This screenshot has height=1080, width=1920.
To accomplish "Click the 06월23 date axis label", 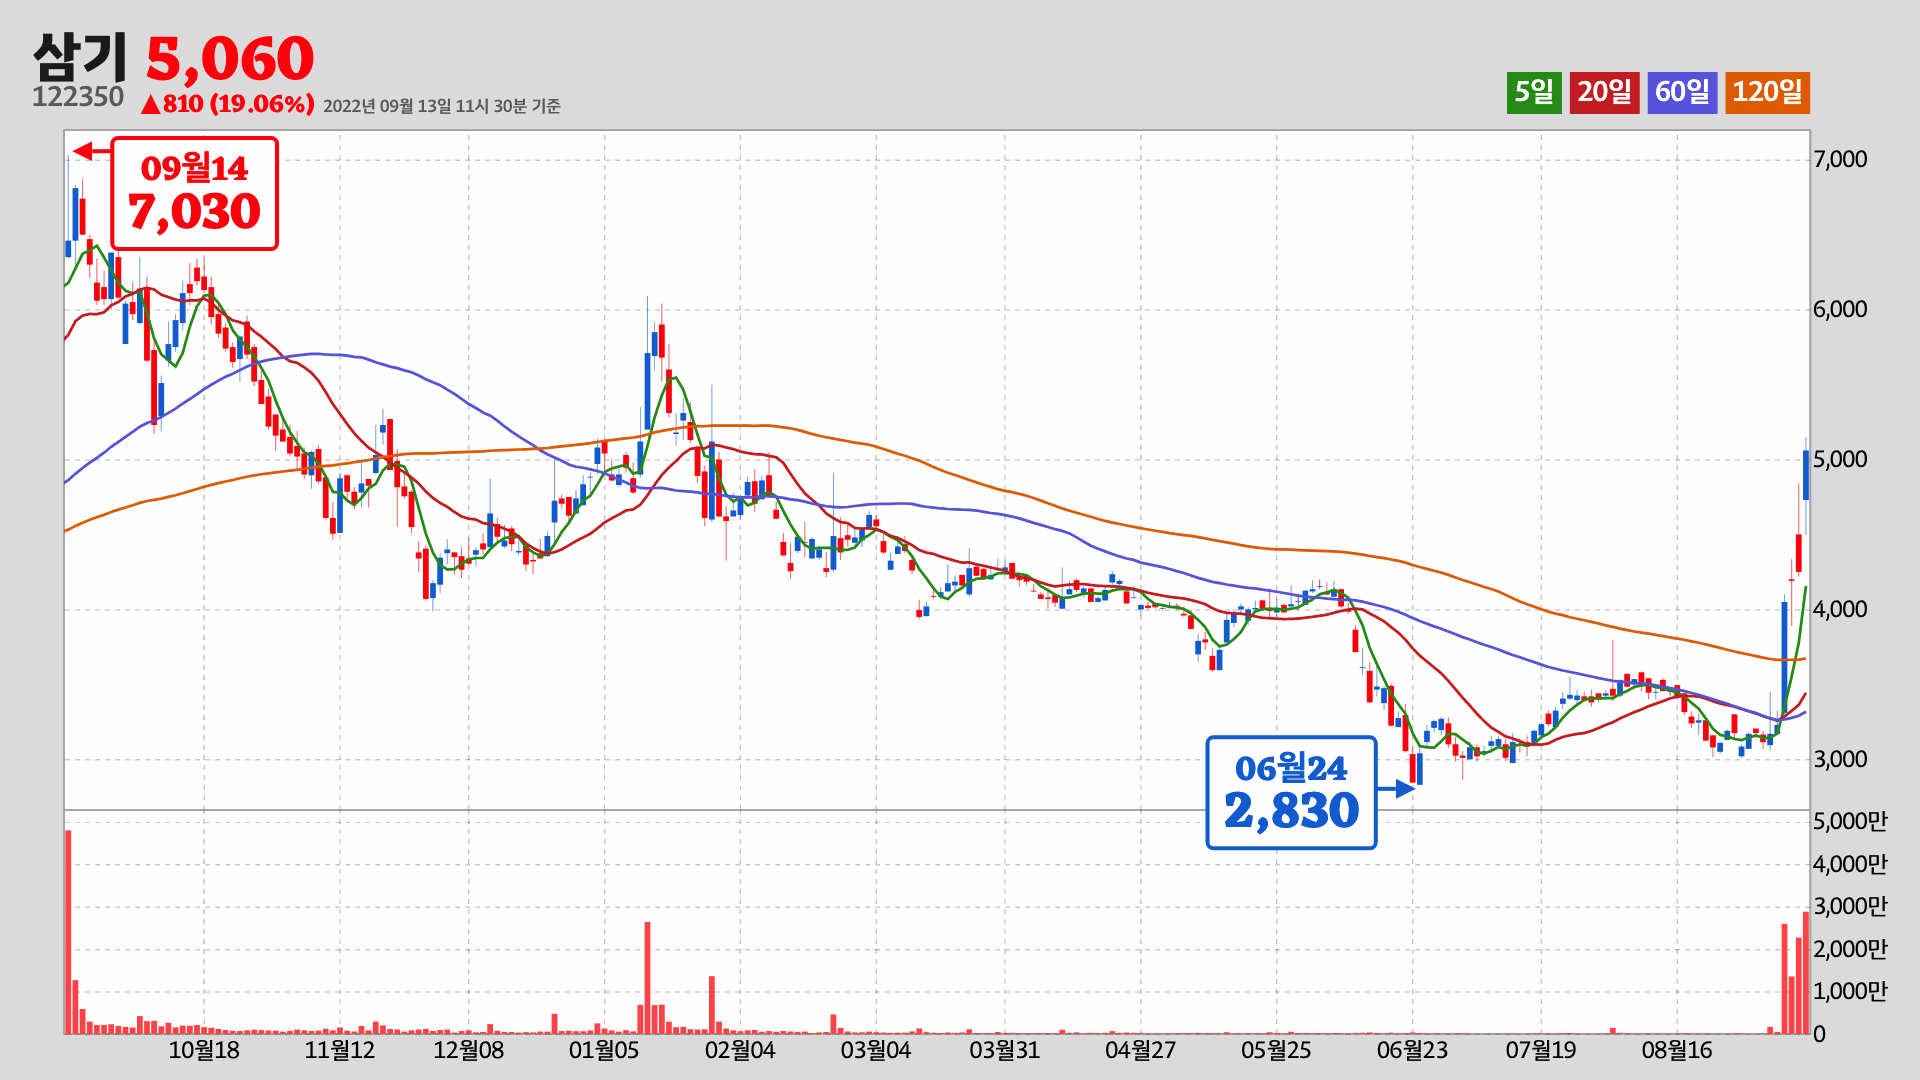I will coord(1412,1050).
